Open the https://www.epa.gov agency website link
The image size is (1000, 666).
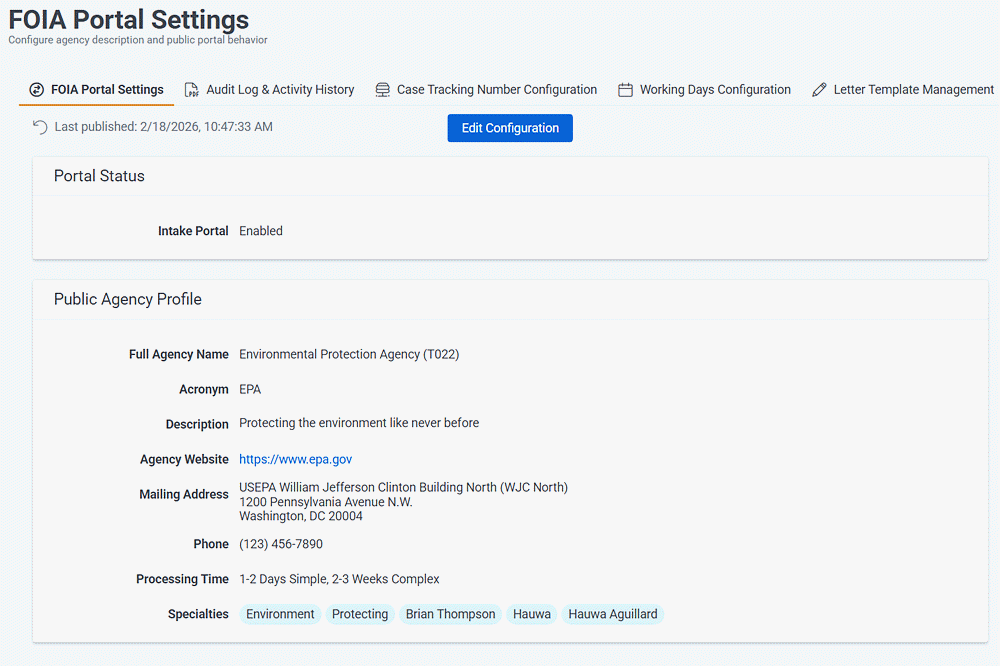[295, 459]
